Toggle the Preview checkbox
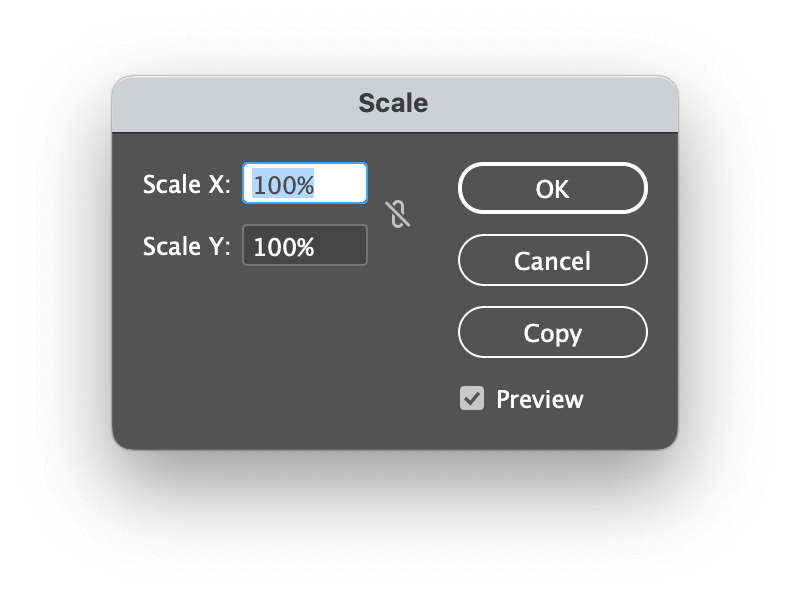This screenshot has height=598, width=790. (472, 399)
